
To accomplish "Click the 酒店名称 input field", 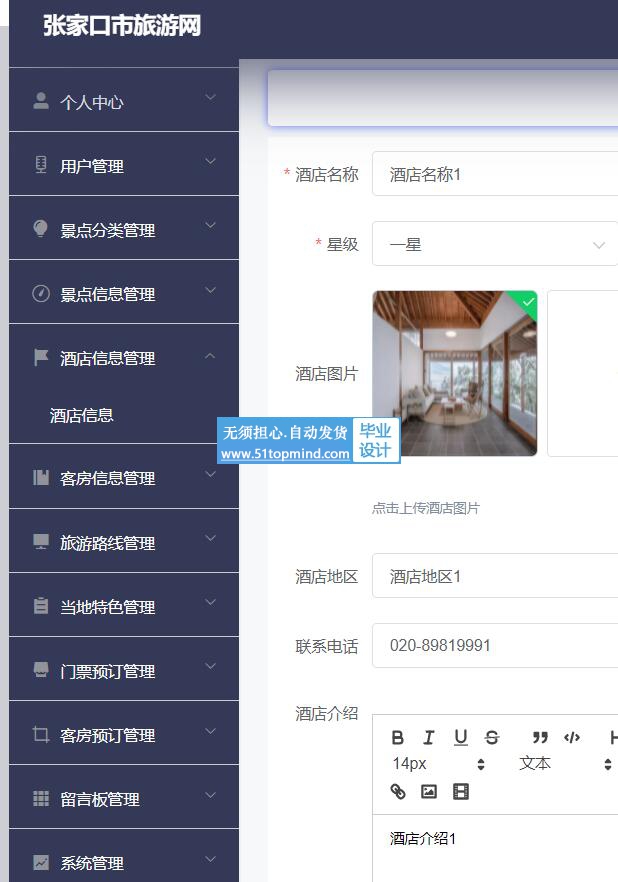I will [495, 174].
